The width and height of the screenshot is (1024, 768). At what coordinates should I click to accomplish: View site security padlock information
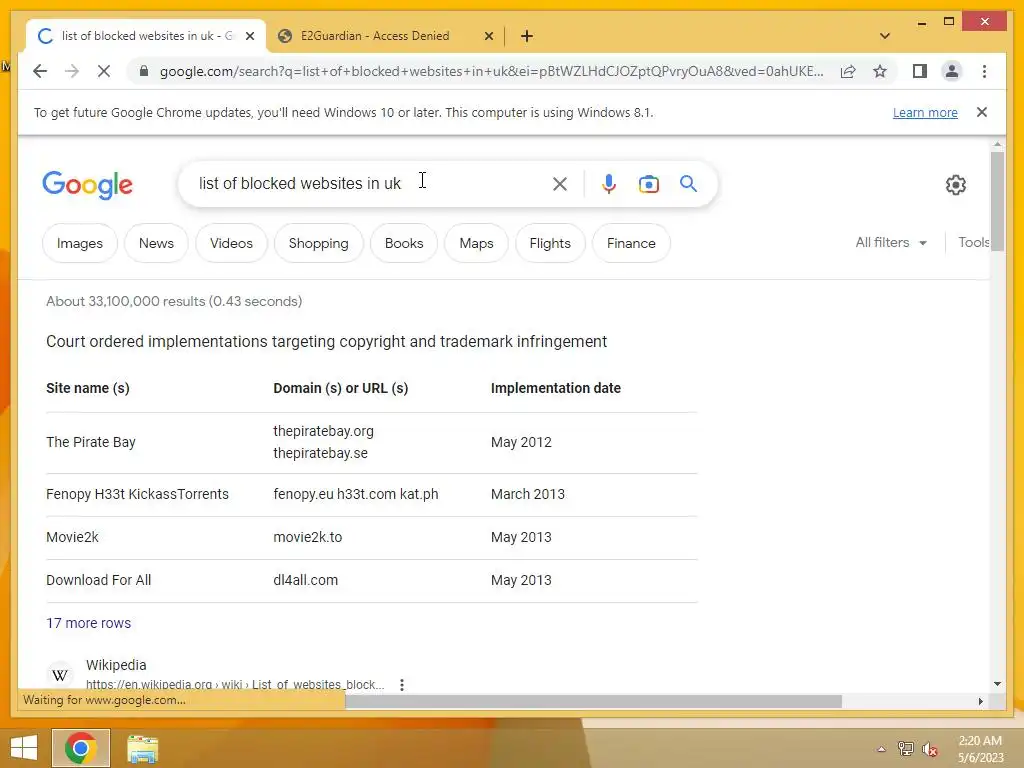tap(144, 71)
